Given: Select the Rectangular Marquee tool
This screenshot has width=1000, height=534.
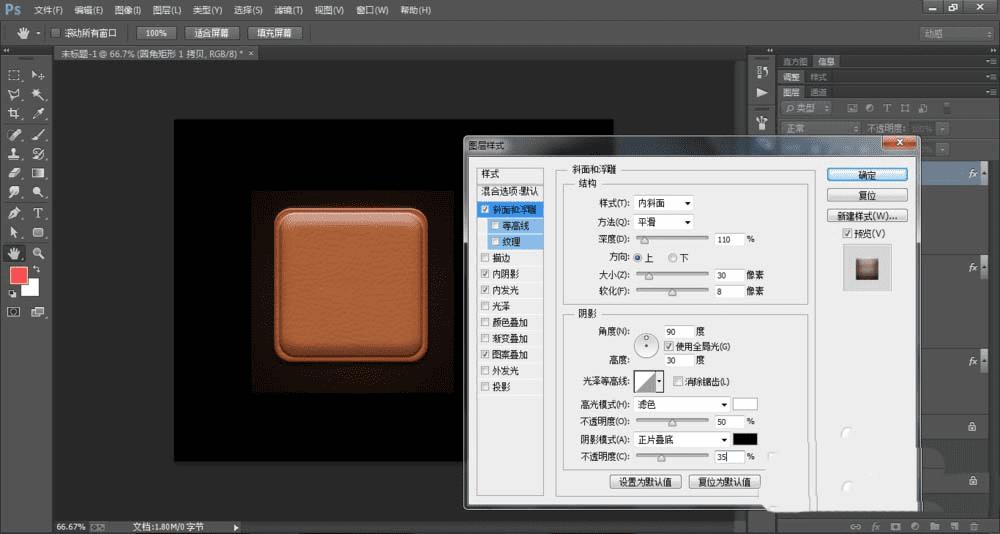Looking at the screenshot, I should point(14,75).
